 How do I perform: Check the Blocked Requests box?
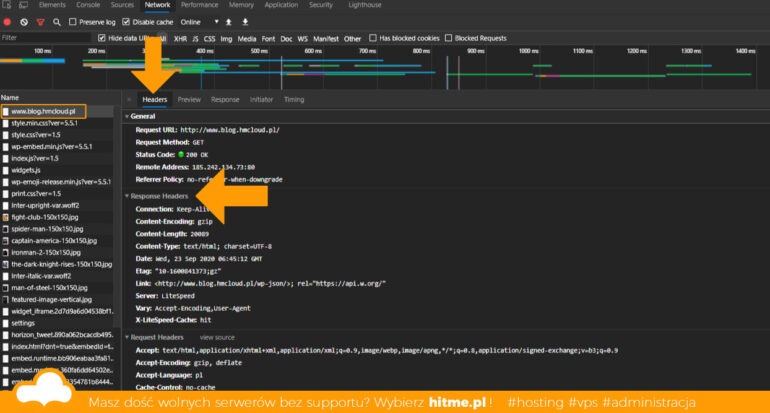448,38
